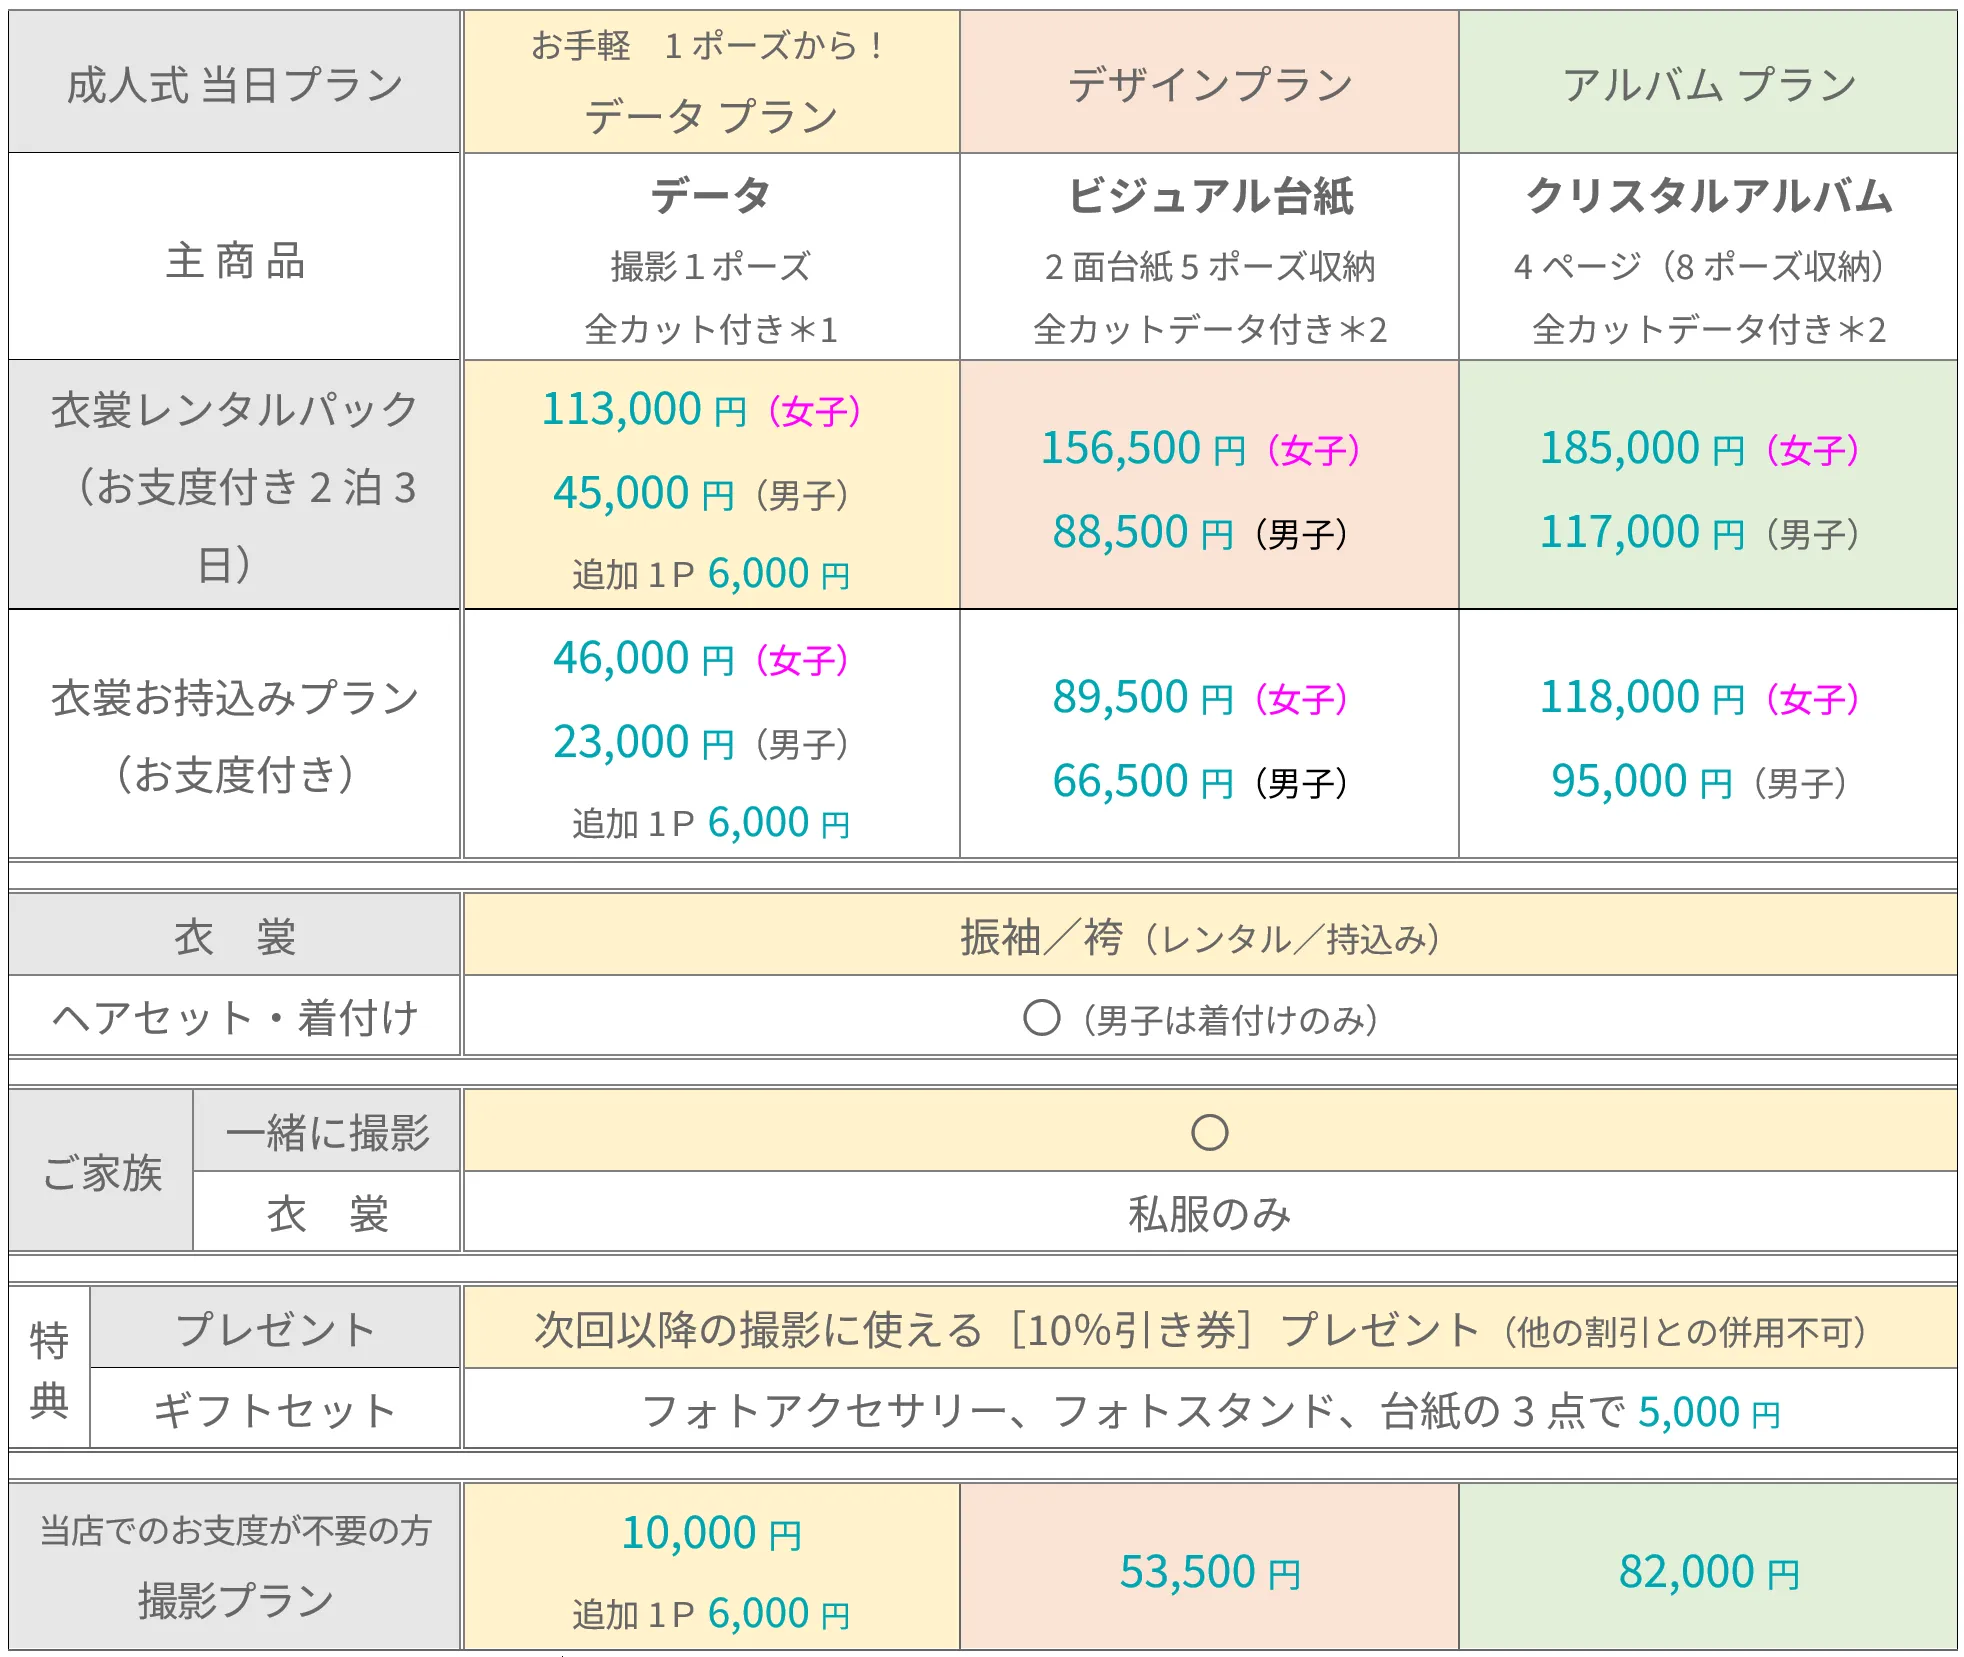The height and width of the screenshot is (1657, 1964).
Task: Click the 156,500 円 design plan price
Action: pos(1142,448)
